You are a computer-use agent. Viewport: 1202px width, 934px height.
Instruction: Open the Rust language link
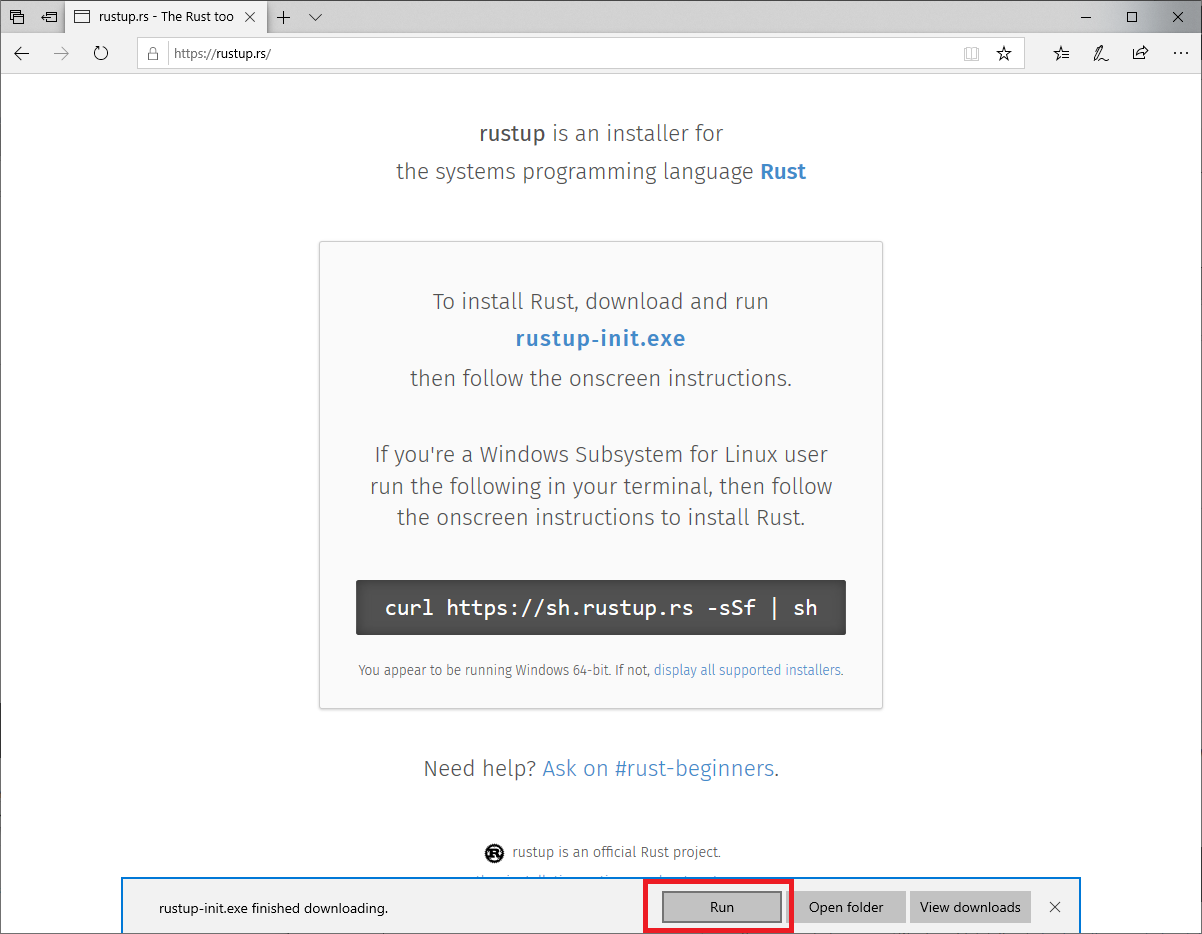783,171
